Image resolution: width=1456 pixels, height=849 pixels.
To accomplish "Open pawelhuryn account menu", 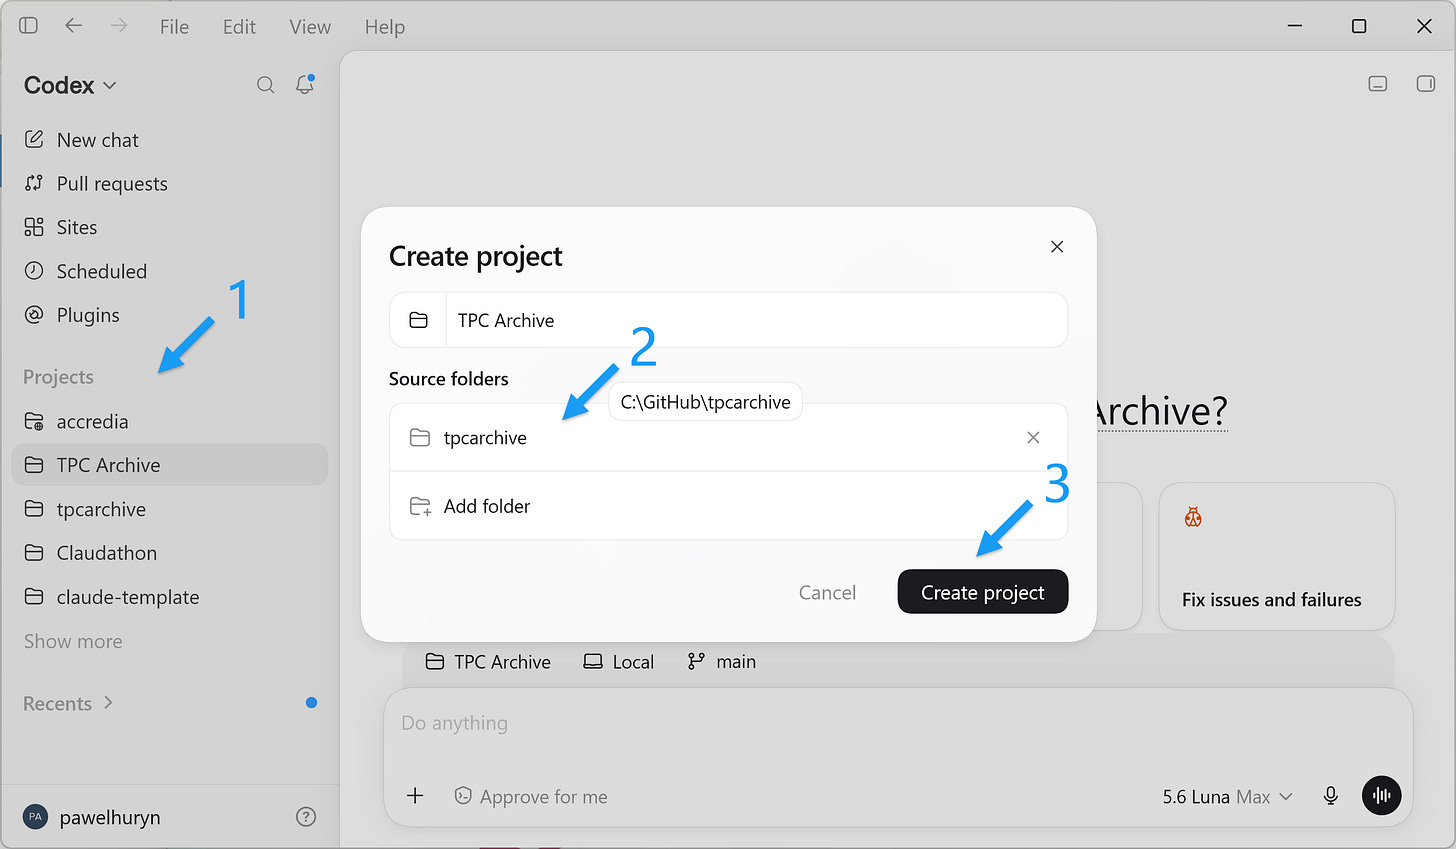I will point(92,817).
